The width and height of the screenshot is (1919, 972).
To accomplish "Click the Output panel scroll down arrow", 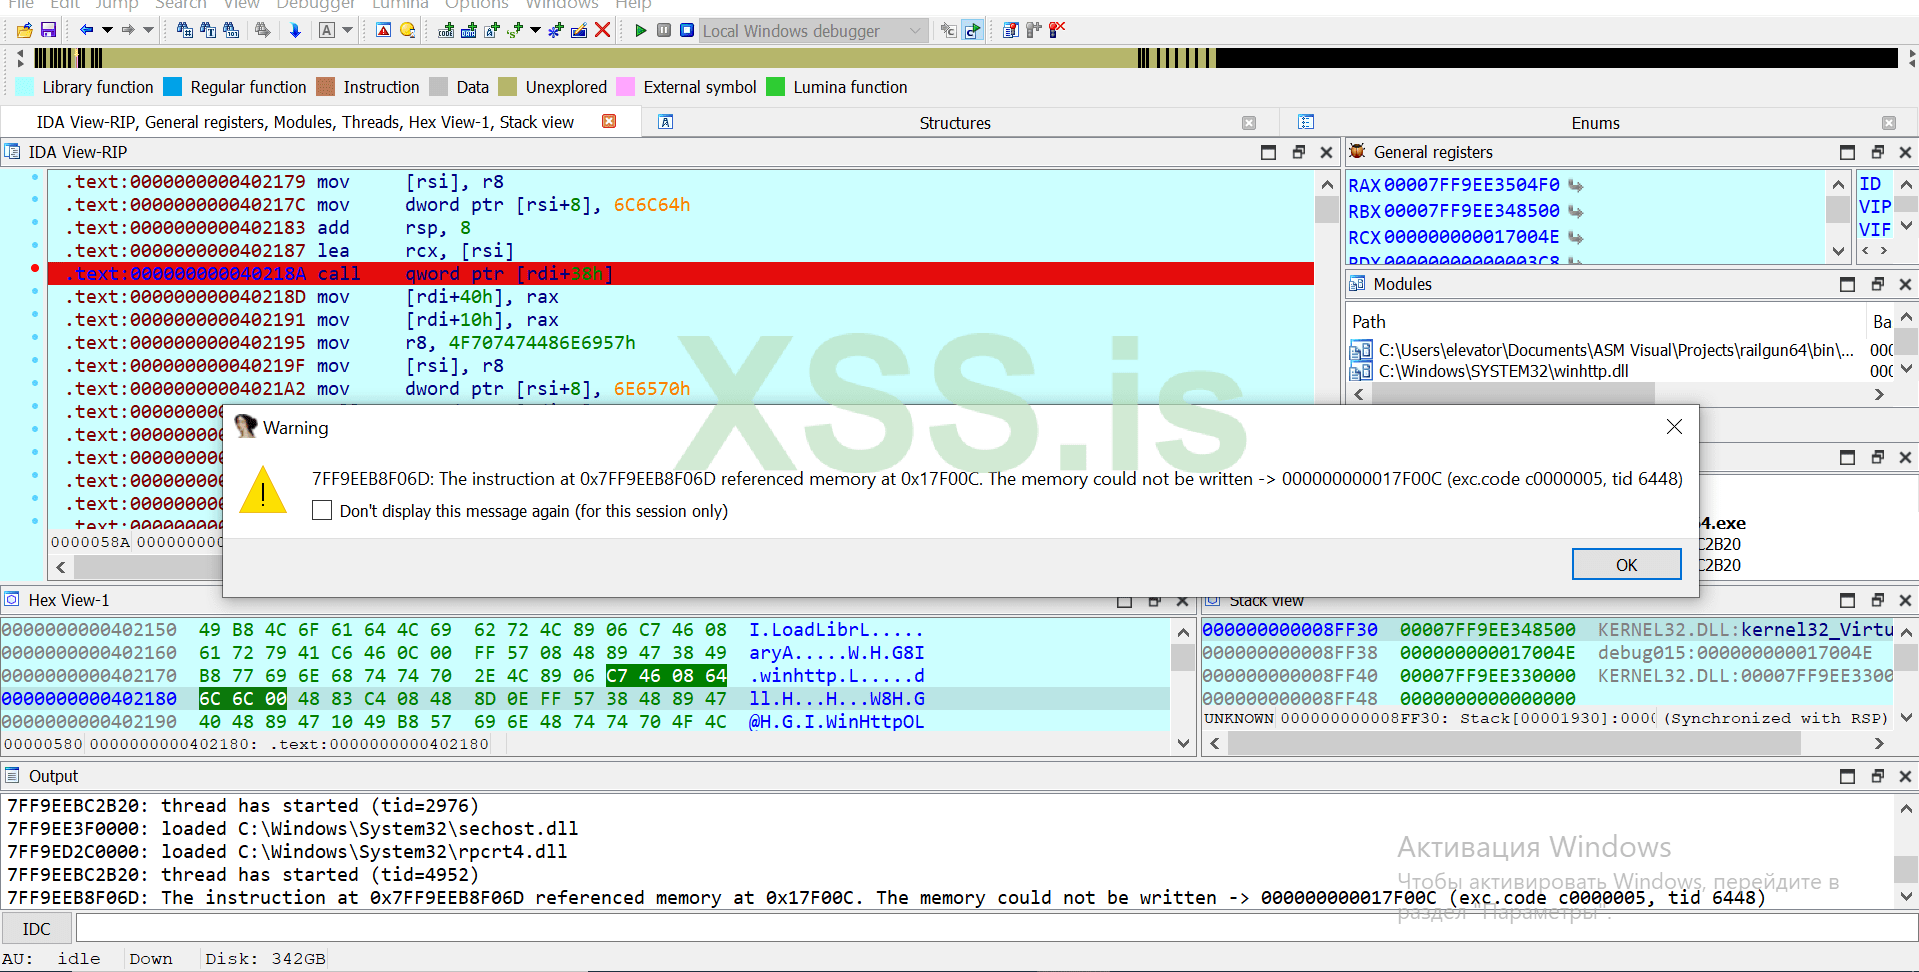I will pos(1906,897).
